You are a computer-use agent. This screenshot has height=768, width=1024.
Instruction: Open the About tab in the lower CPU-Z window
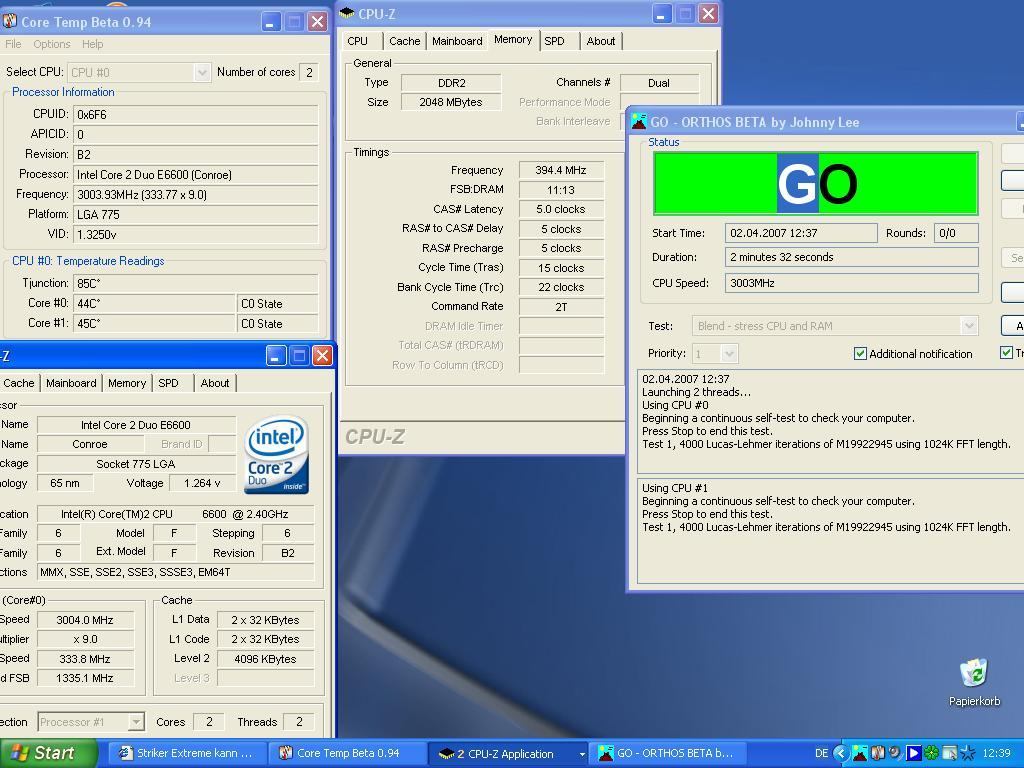click(215, 383)
